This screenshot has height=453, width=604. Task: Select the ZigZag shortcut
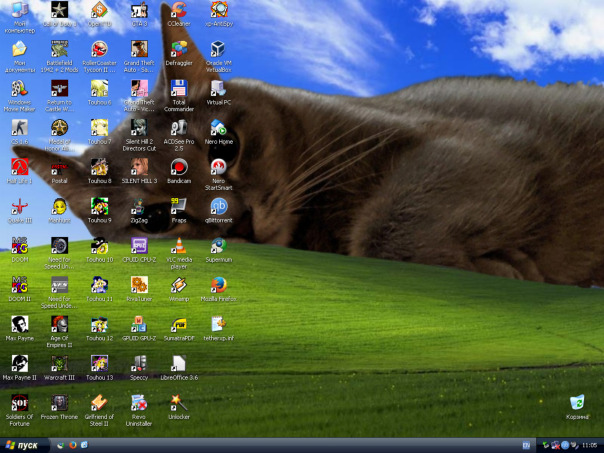pyautogui.click(x=139, y=207)
